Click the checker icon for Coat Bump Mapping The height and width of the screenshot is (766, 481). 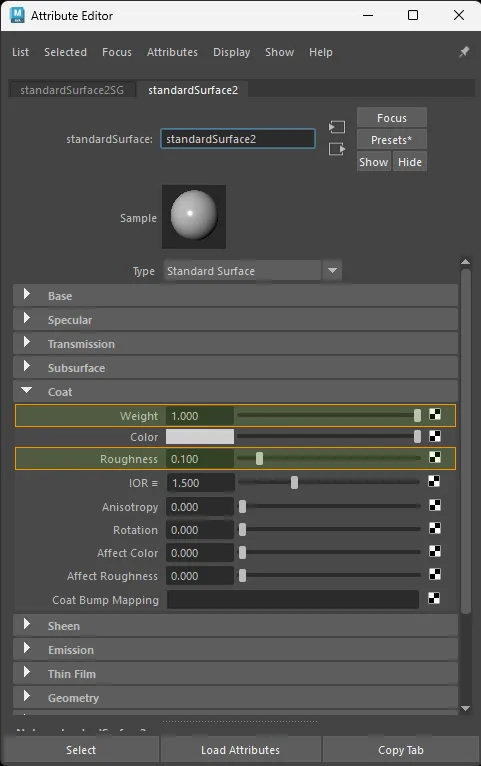point(434,598)
